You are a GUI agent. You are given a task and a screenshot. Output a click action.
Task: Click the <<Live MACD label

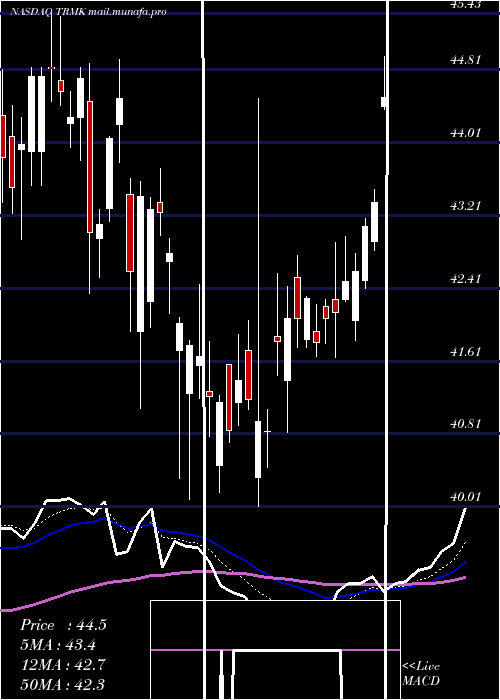click(x=421, y=674)
